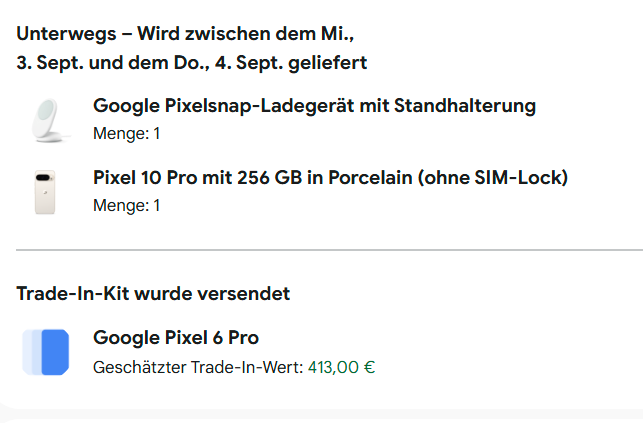Click the word Porcelain in the phone title

(x=358, y=179)
